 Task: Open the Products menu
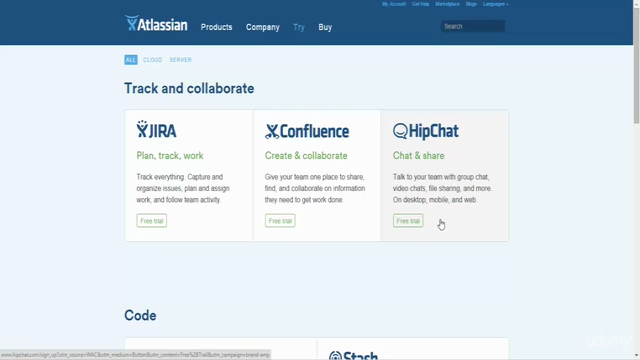coord(216,27)
